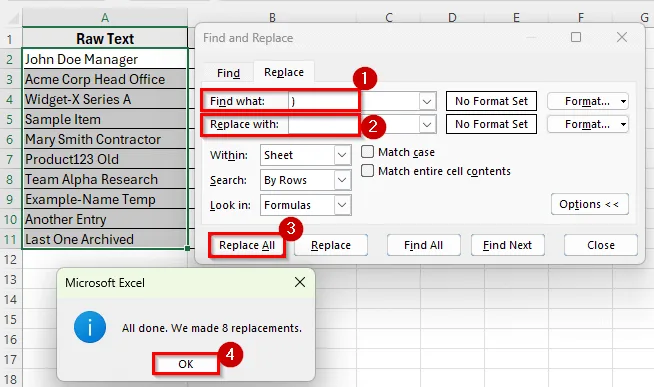Switch to the Find tab
This screenshot has height=387, width=654.
coord(228,73)
